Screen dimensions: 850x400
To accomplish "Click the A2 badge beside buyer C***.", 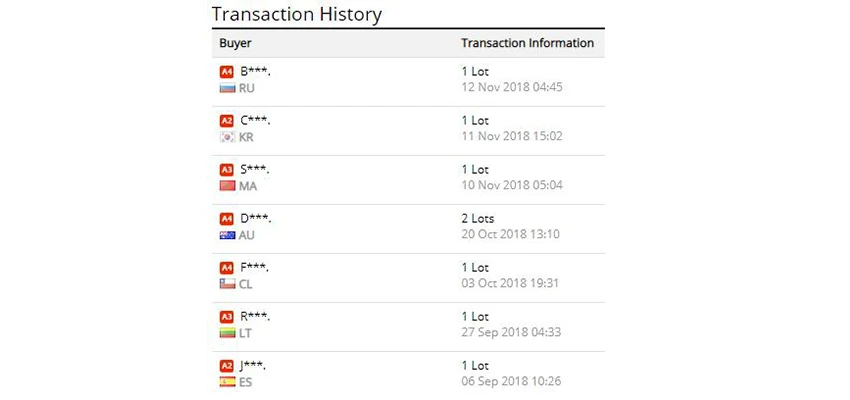I will (x=227, y=121).
